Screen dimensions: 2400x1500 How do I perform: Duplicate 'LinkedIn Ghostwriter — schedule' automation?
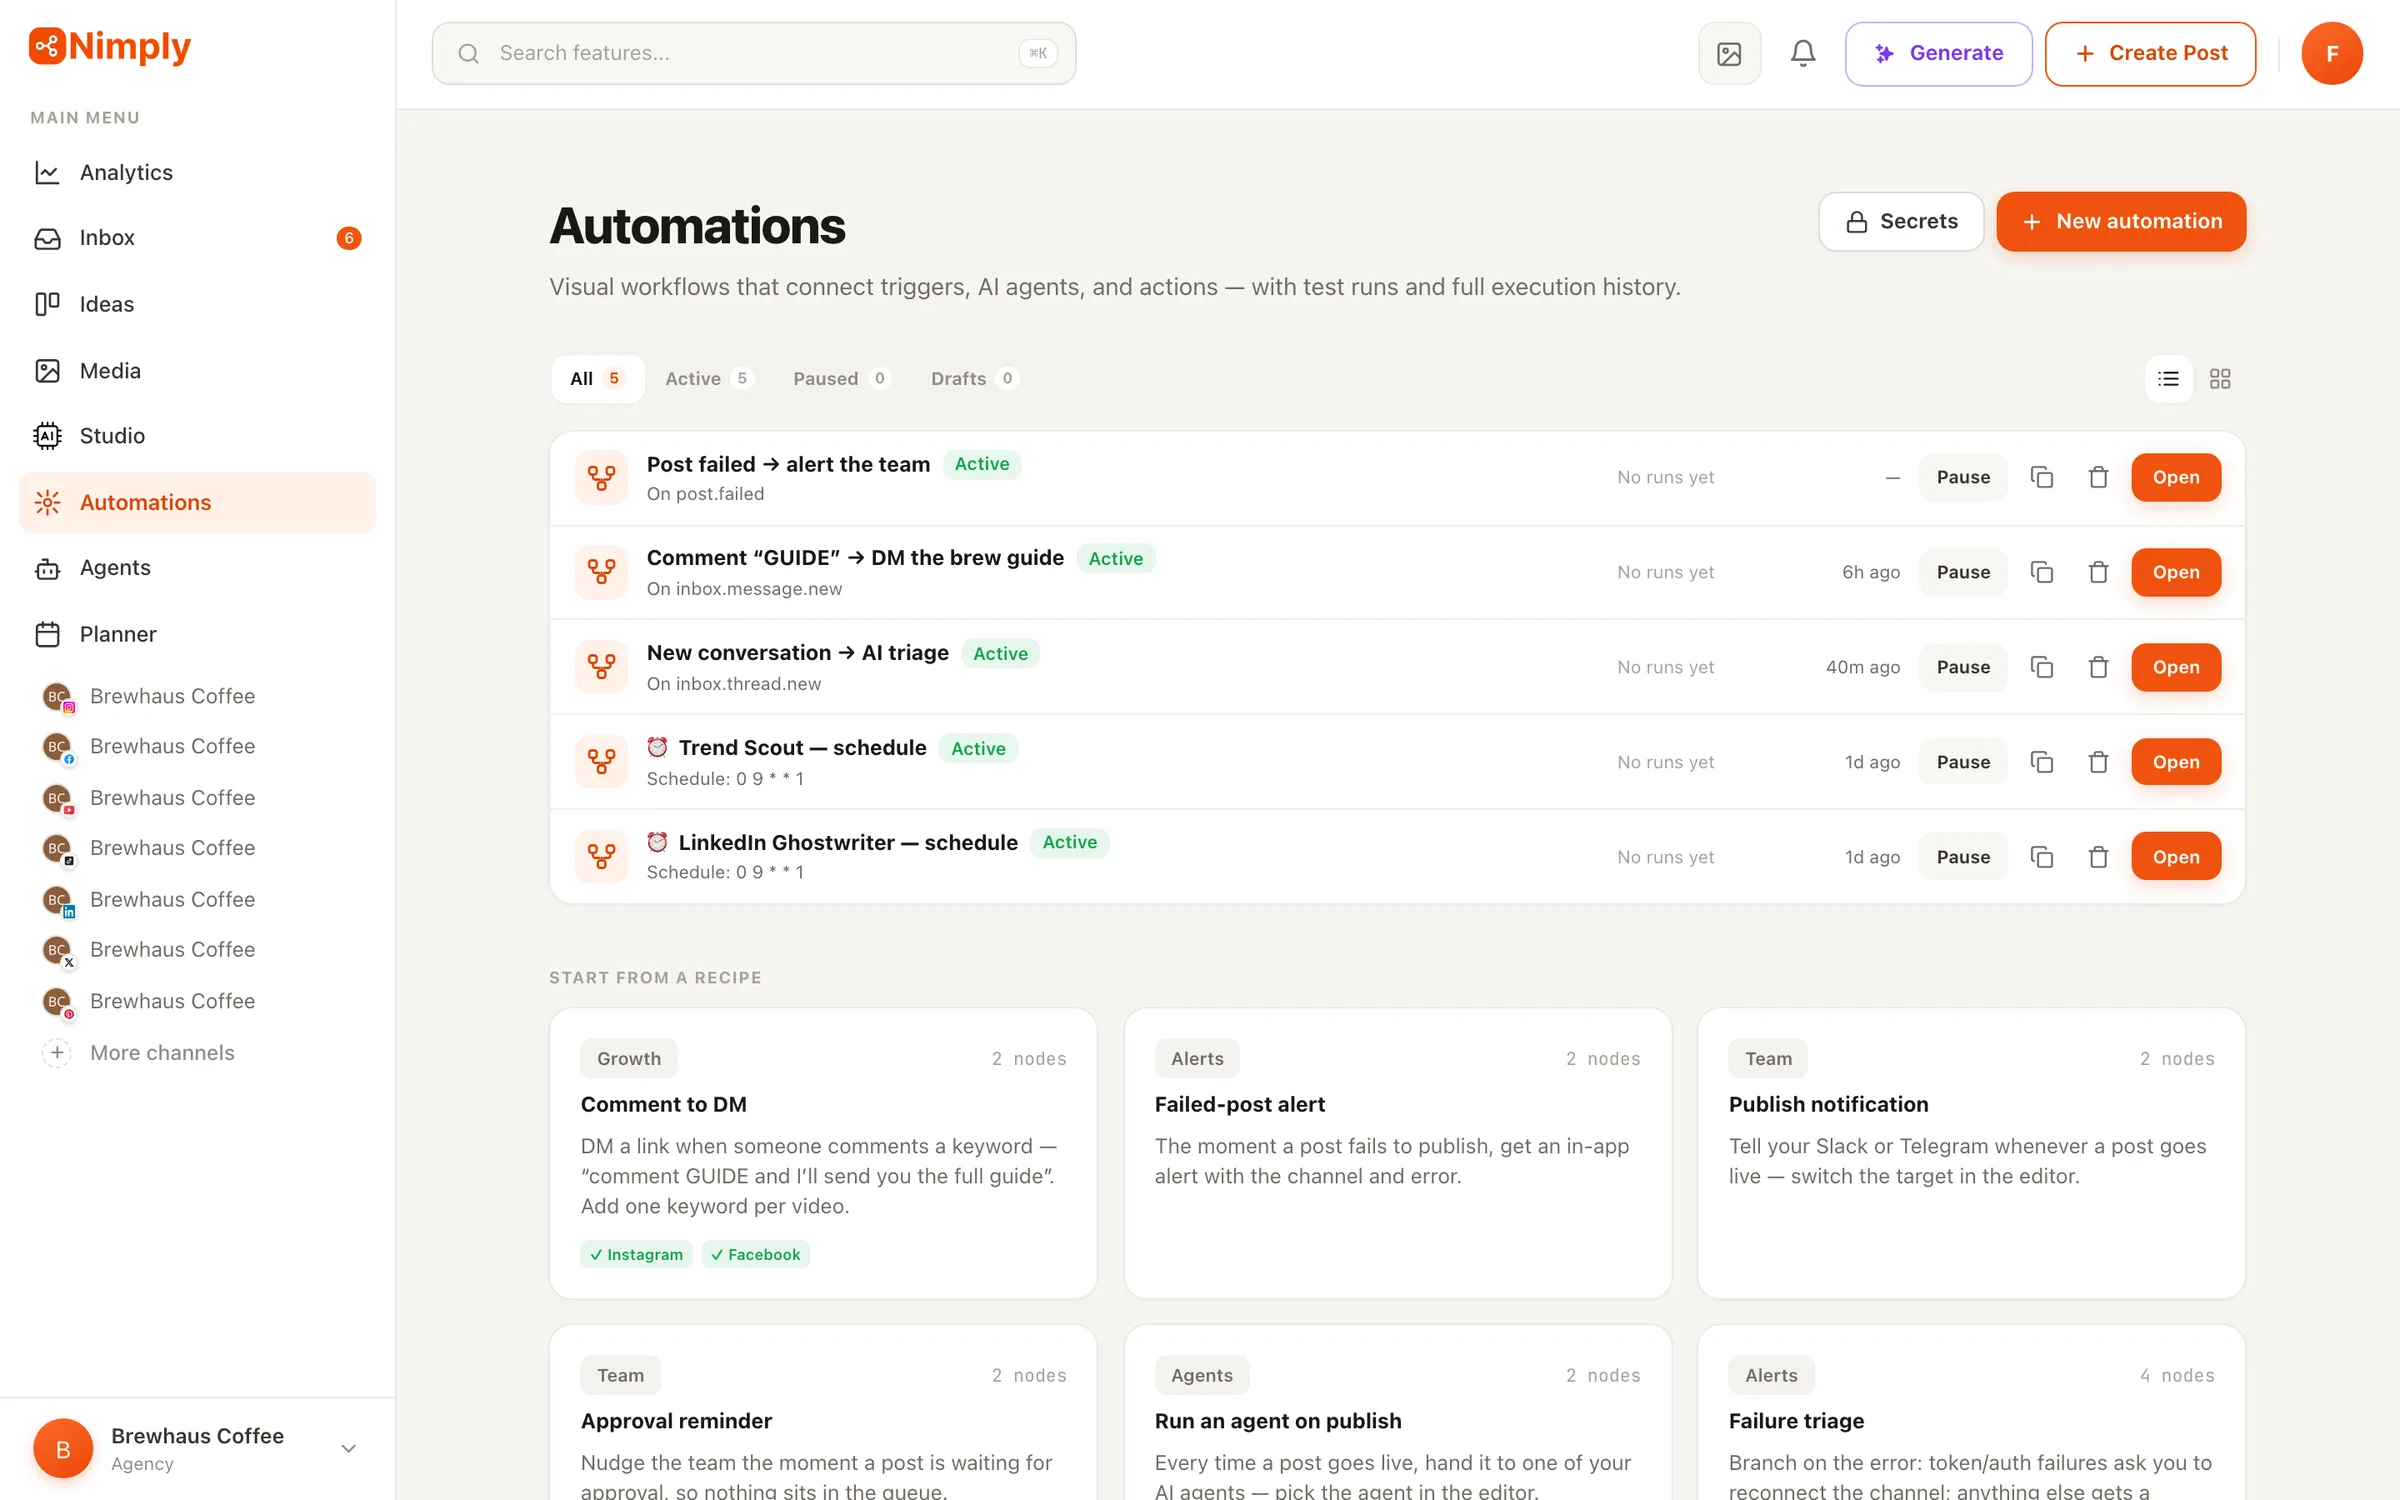(x=2042, y=857)
